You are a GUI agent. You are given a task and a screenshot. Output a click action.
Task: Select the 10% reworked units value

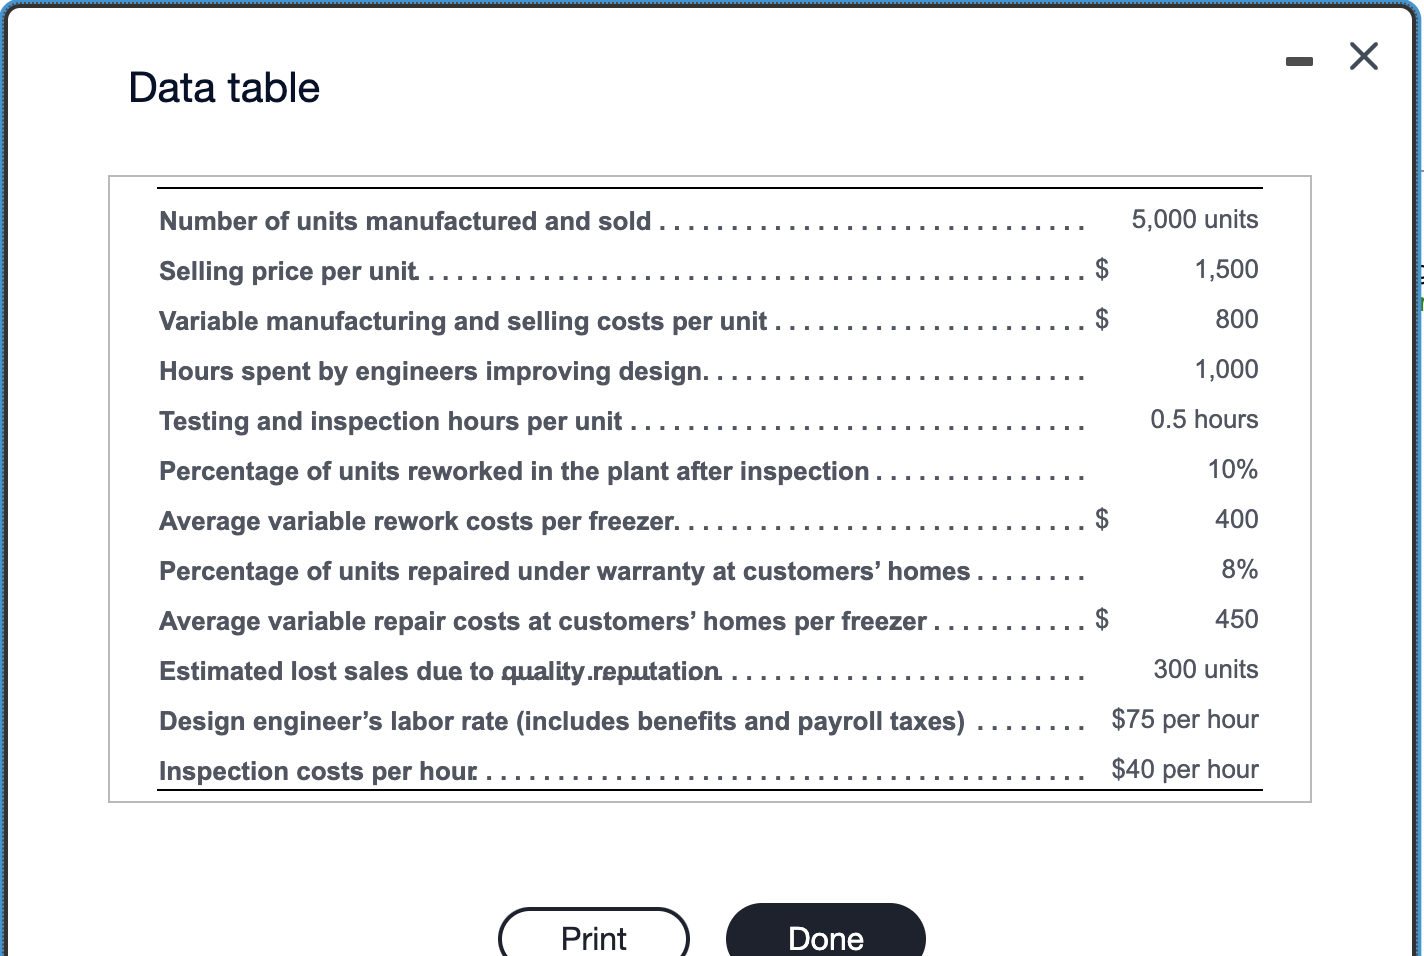point(1232,469)
